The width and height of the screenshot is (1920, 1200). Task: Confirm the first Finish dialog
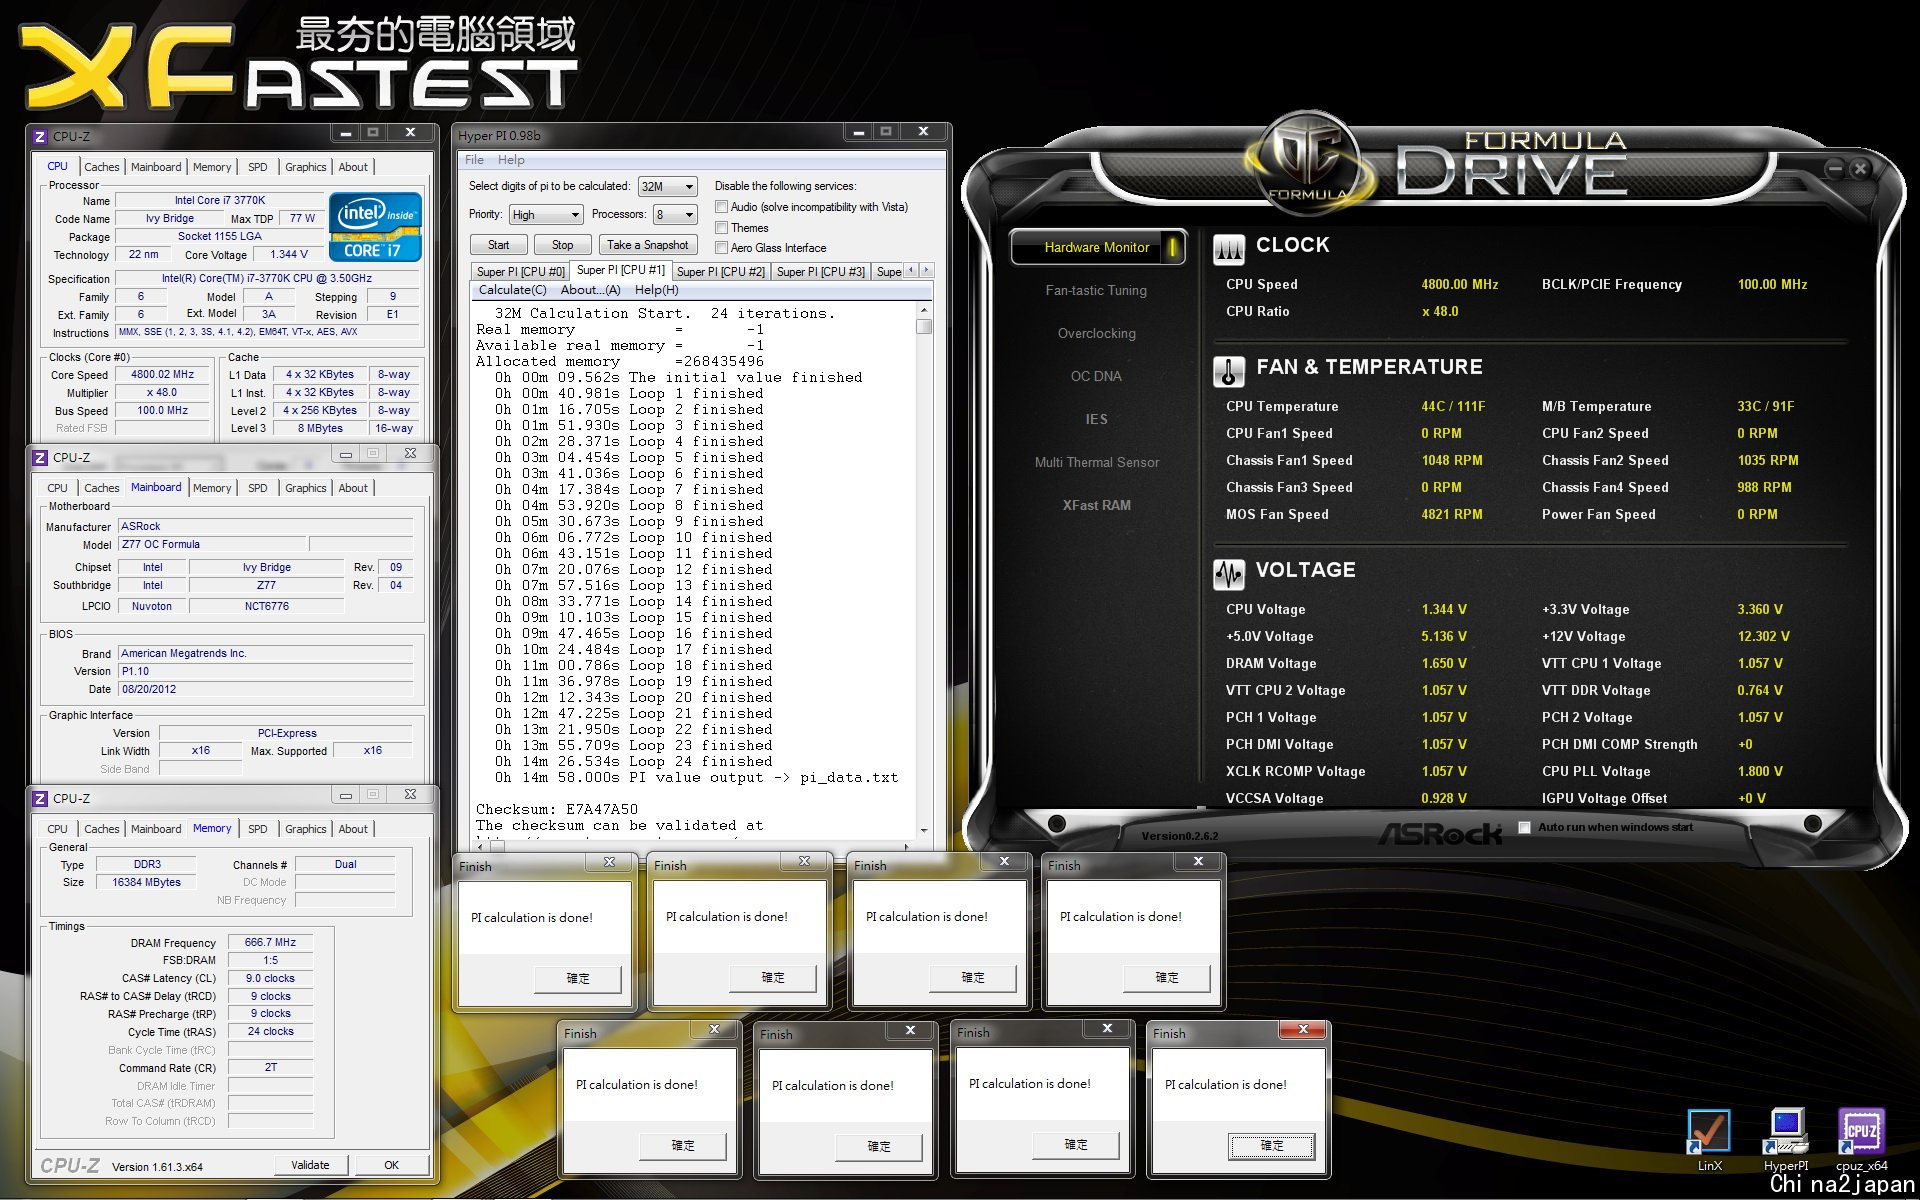tap(578, 978)
